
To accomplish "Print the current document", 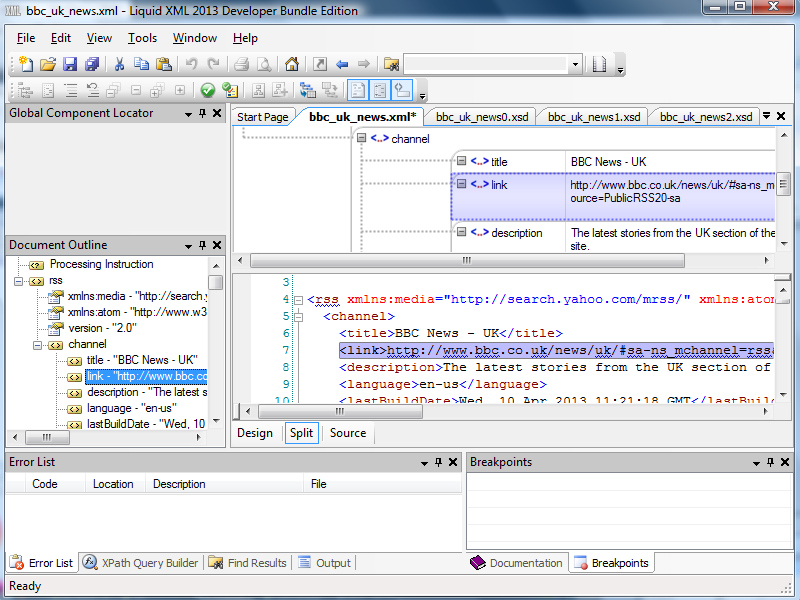I will tap(241, 64).
